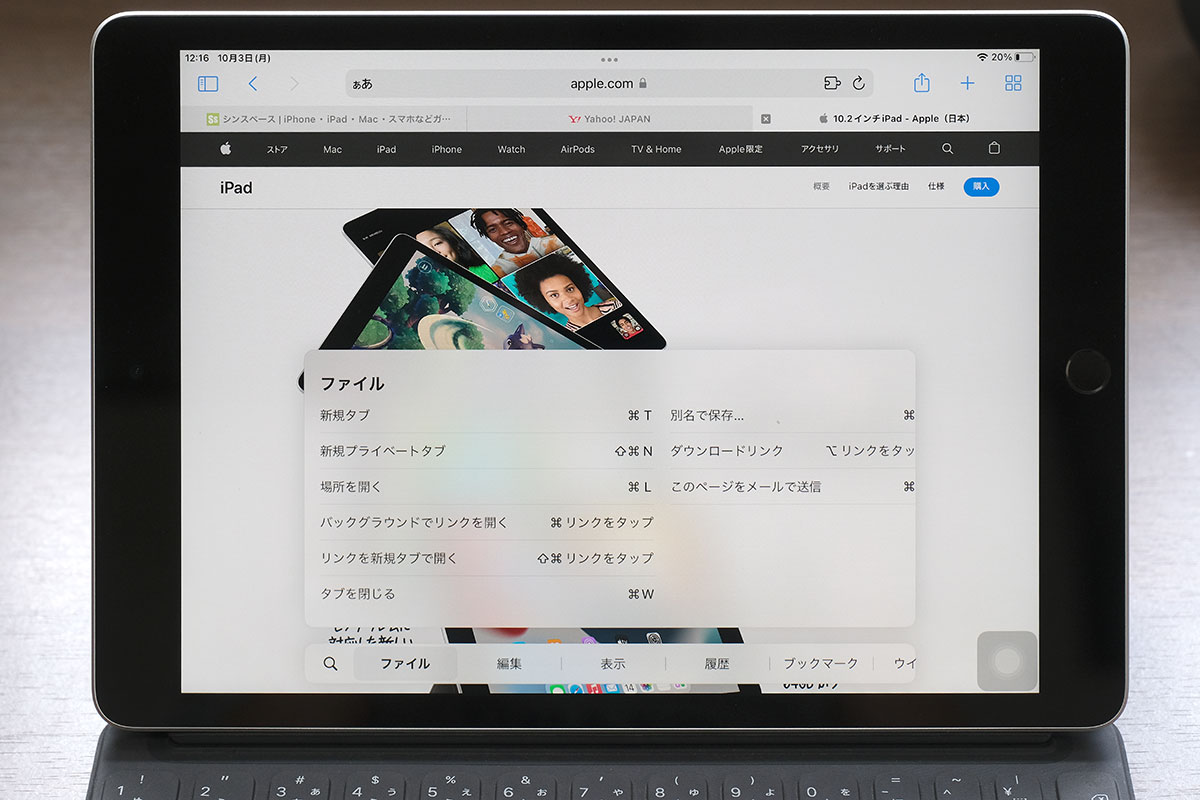Select 場所を開く menu entry
The image size is (1200, 800).
click(x=486, y=487)
